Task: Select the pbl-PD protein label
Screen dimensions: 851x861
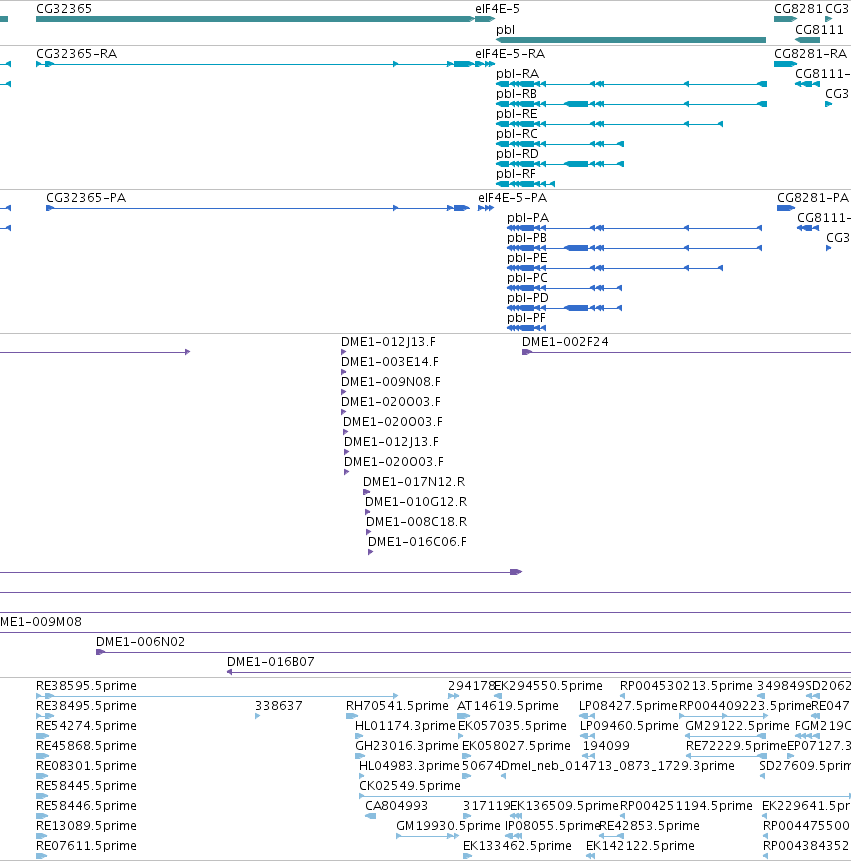Action: point(528,298)
